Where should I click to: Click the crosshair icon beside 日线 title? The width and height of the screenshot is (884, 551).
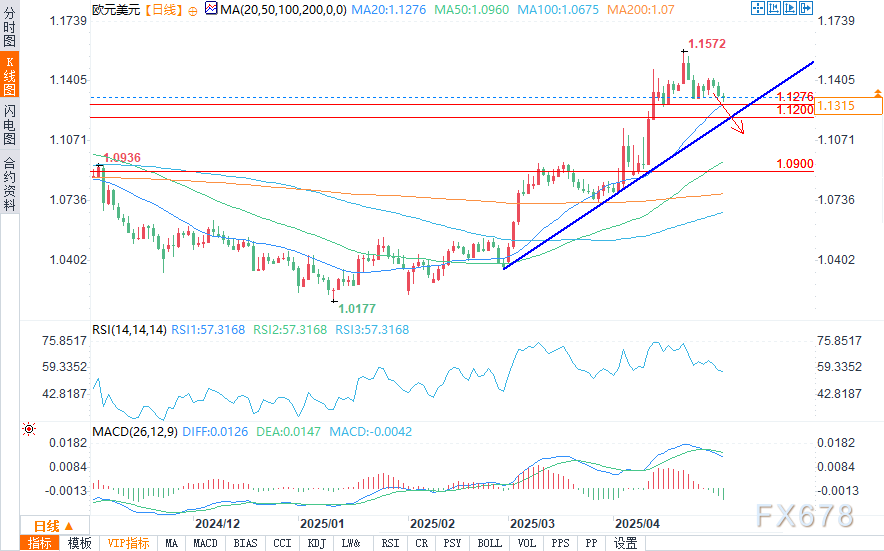click(x=192, y=11)
